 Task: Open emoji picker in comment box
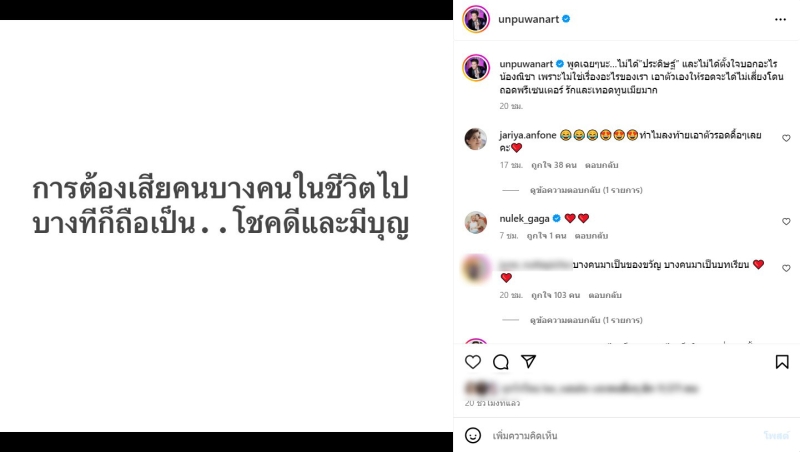473,435
